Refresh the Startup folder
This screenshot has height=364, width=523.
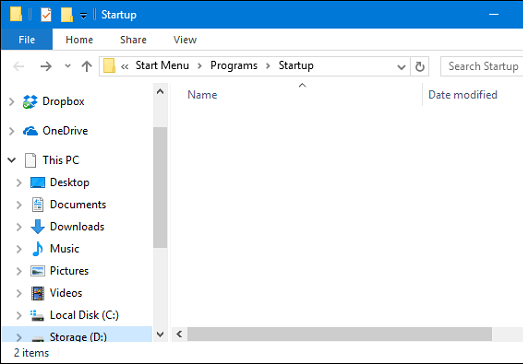point(420,67)
